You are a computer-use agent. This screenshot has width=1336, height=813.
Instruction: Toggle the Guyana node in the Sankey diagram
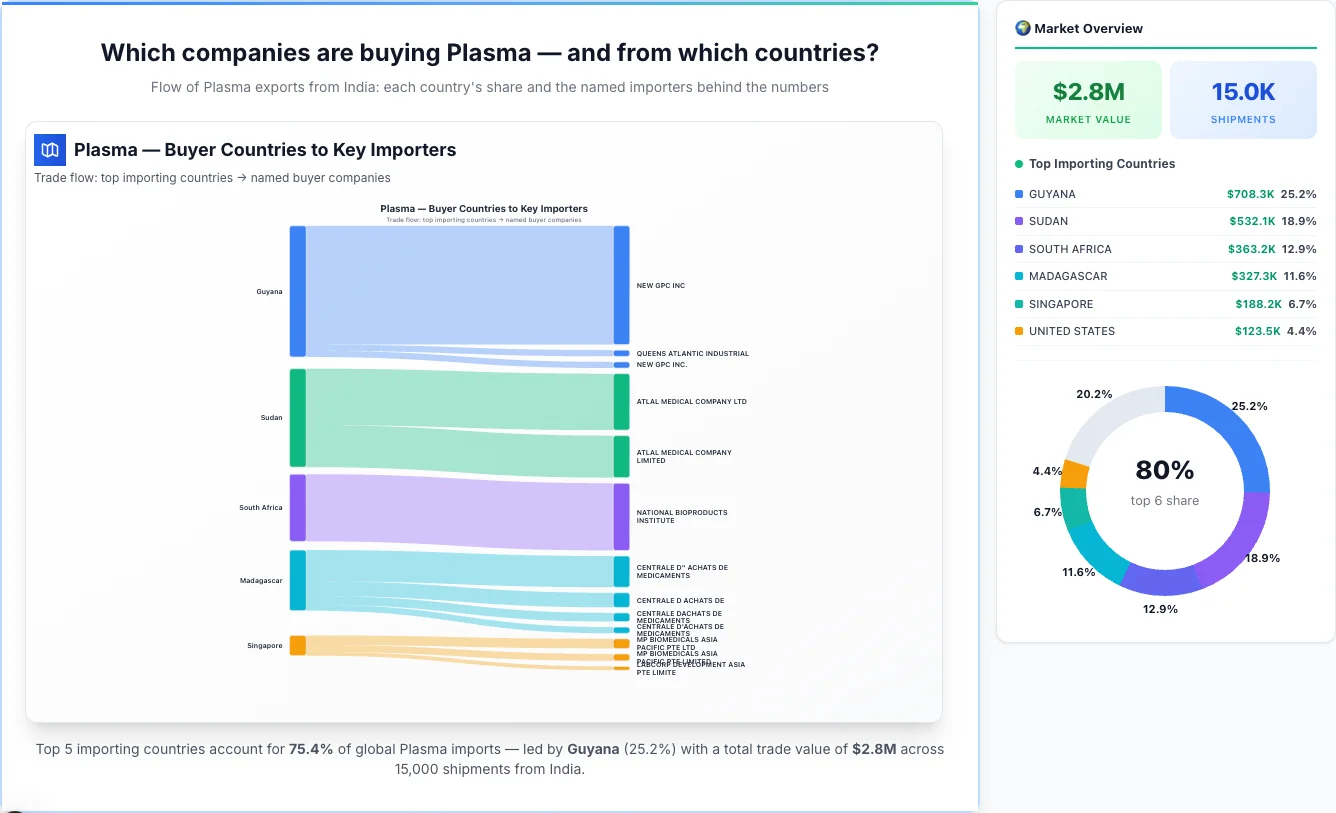(296, 291)
